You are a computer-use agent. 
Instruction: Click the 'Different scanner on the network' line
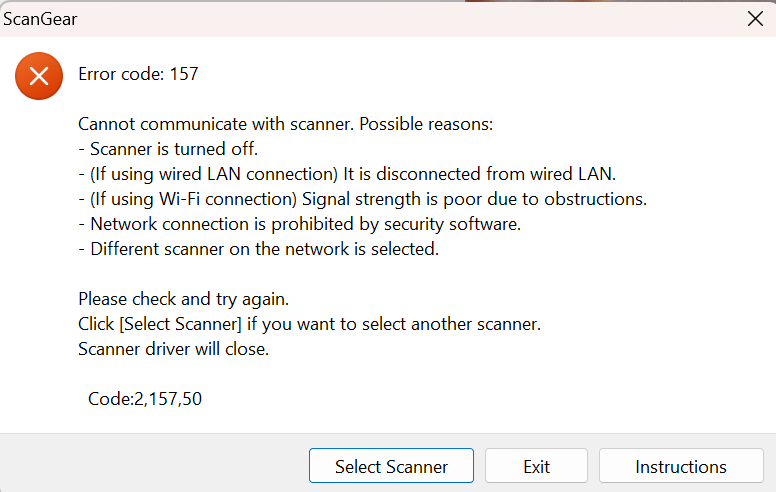click(258, 249)
